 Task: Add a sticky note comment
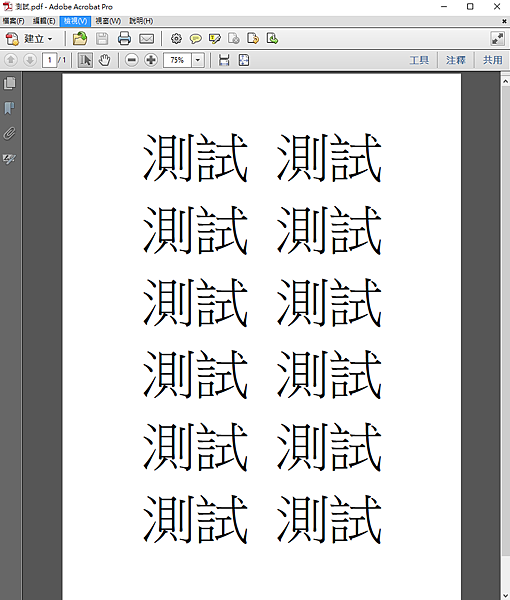pos(196,39)
